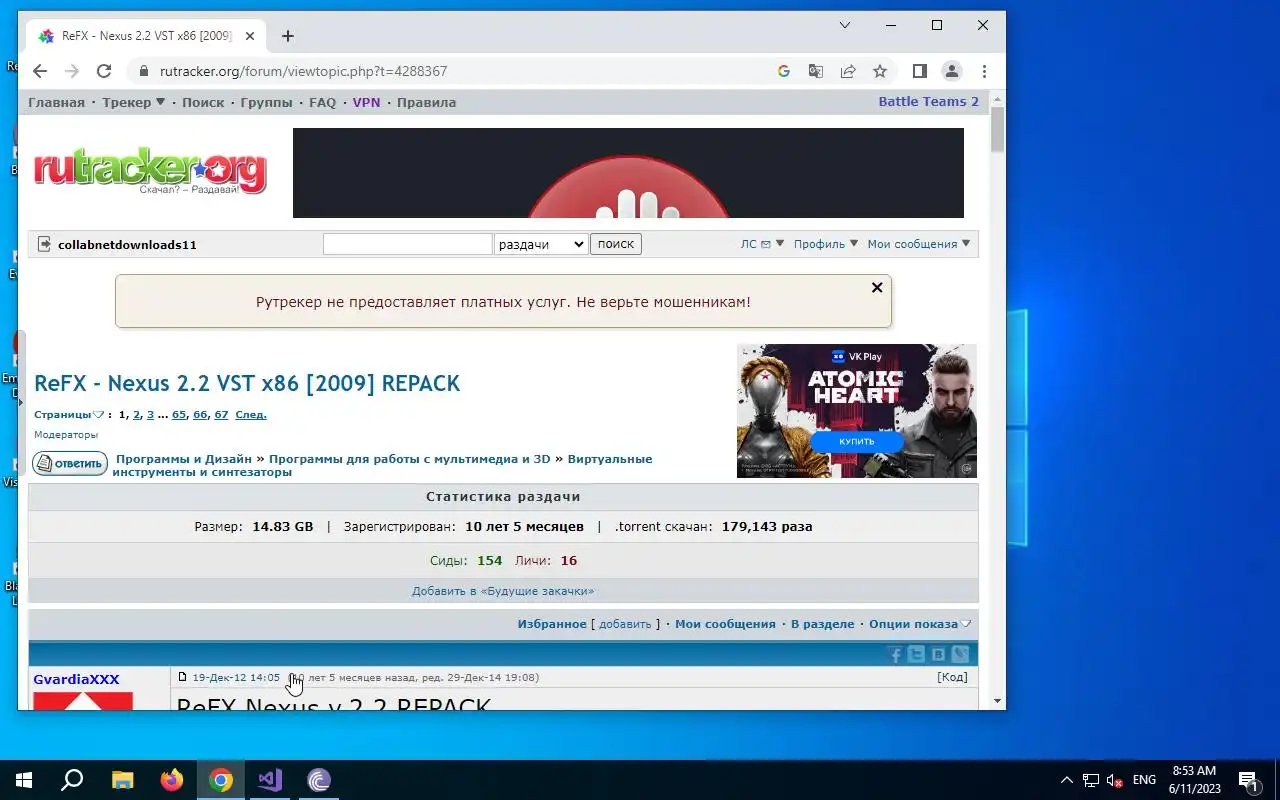The width and height of the screenshot is (1280, 800).
Task: Open Группы in the top menu
Action: 267,102
